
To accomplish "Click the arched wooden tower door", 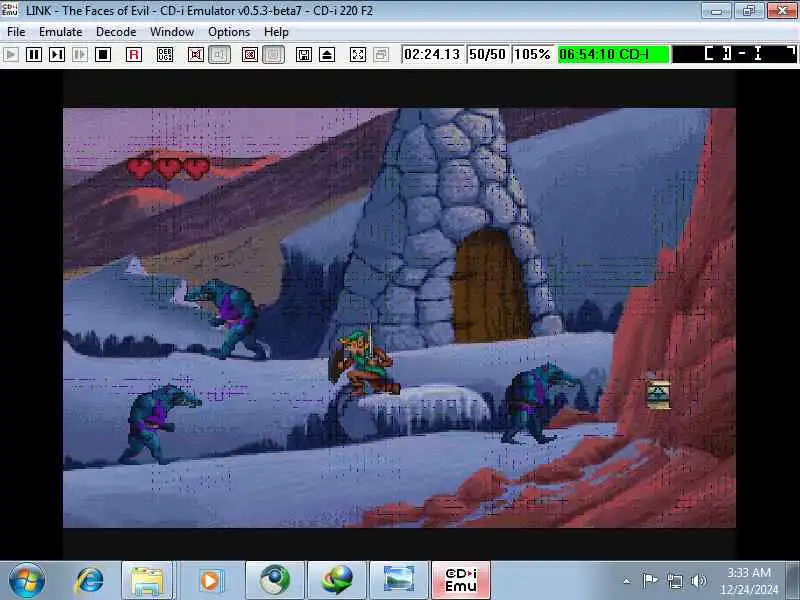I will point(490,285).
